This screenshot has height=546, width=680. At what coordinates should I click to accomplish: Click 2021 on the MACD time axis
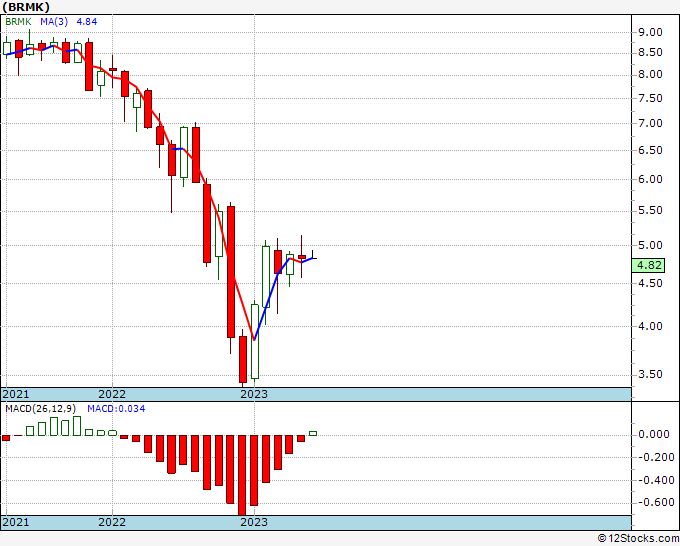click(x=16, y=522)
